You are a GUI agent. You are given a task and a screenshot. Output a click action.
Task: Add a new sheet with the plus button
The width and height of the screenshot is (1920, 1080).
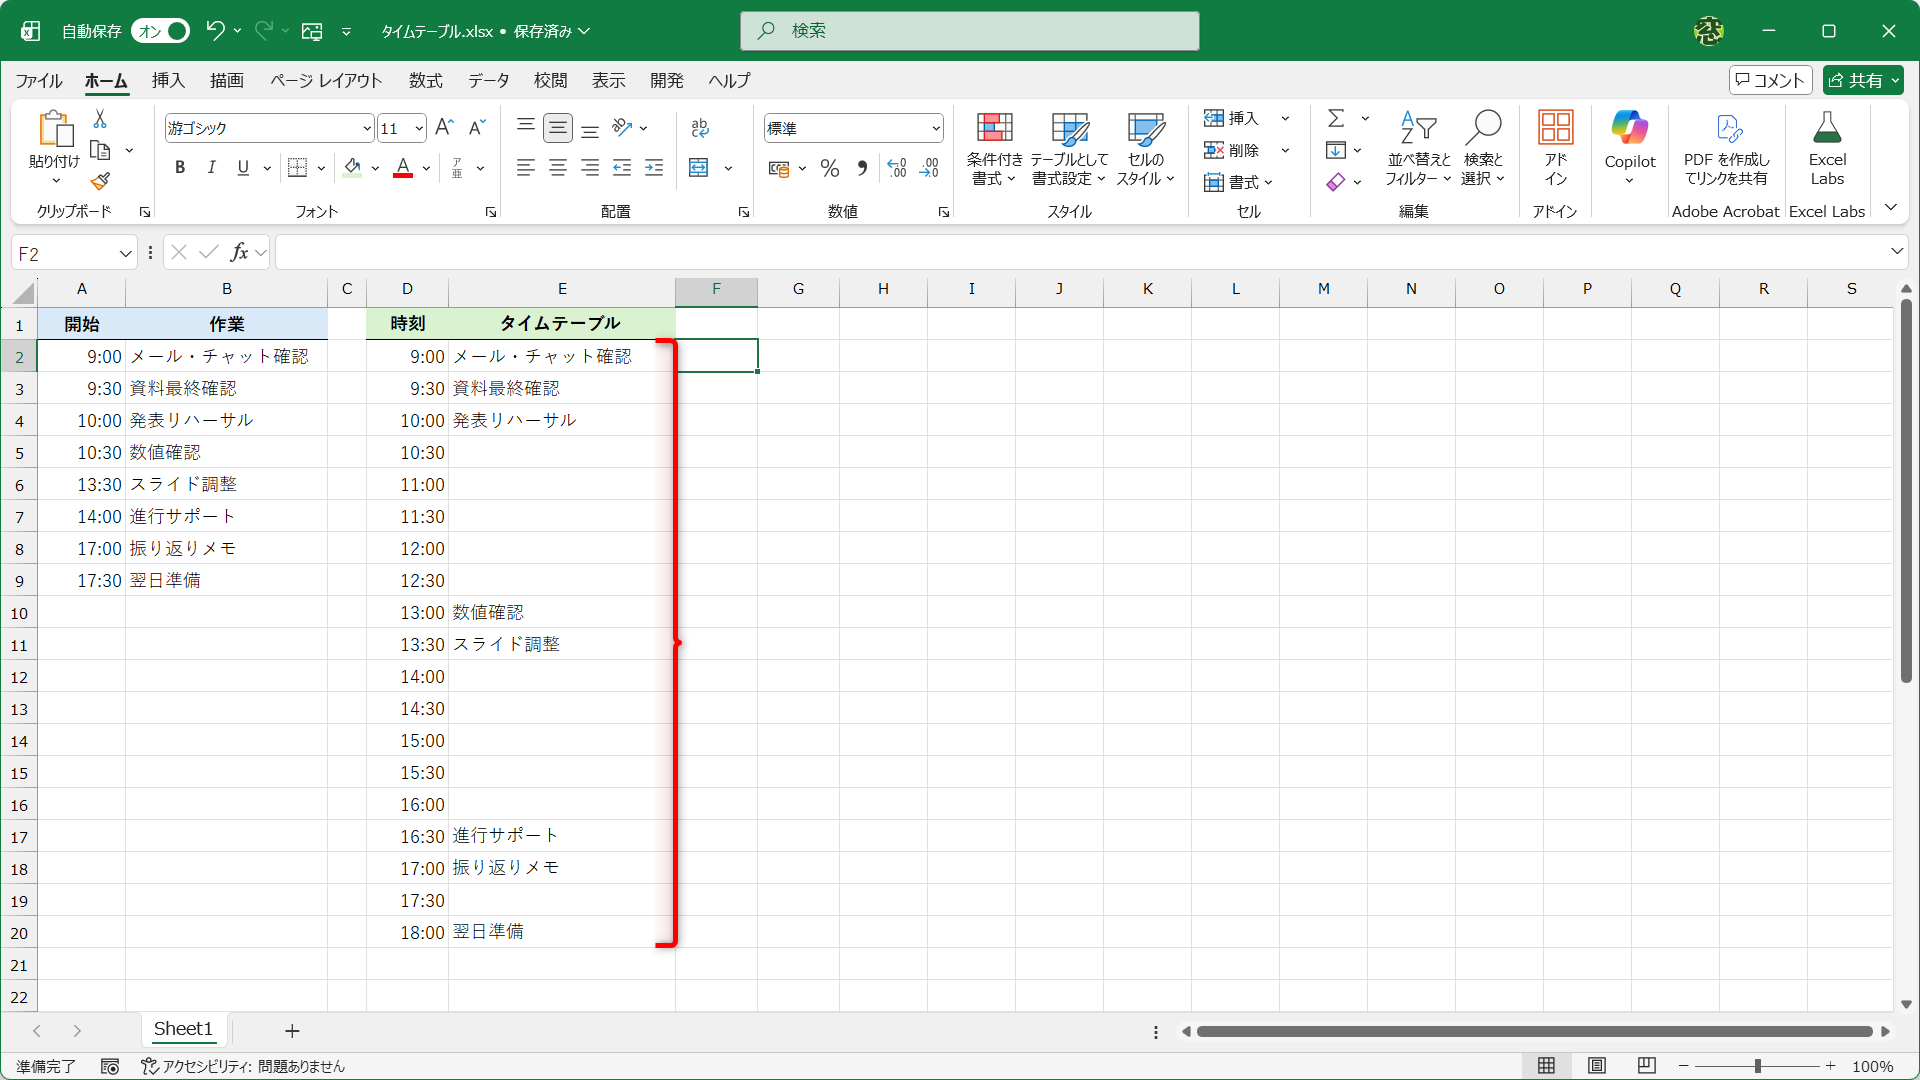pos(291,1030)
